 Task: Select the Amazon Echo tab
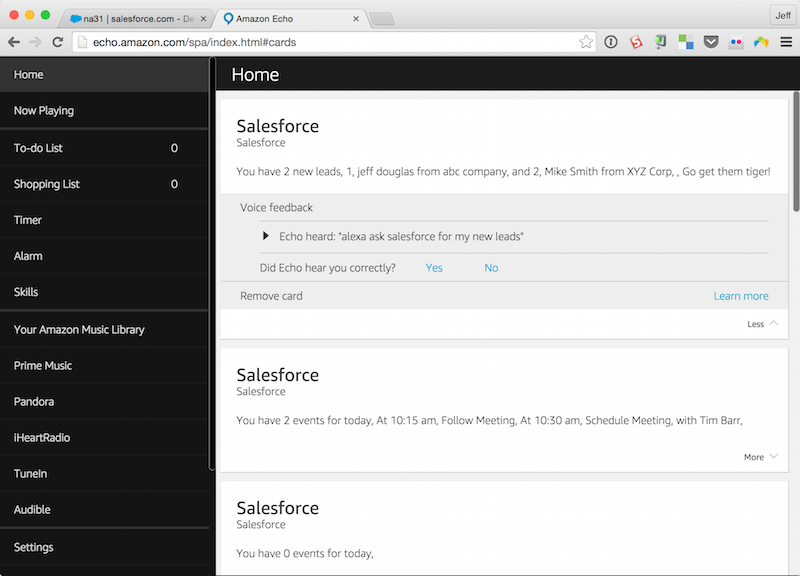coord(291,19)
